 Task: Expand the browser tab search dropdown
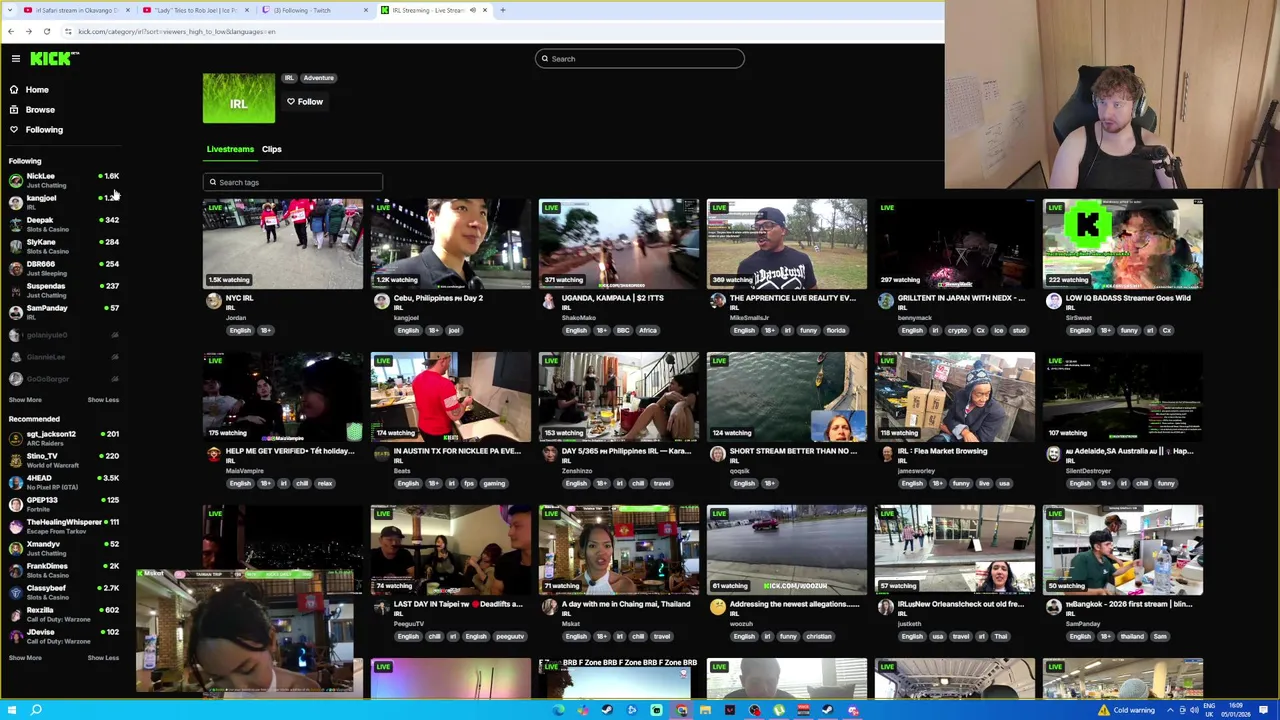click(x=10, y=10)
